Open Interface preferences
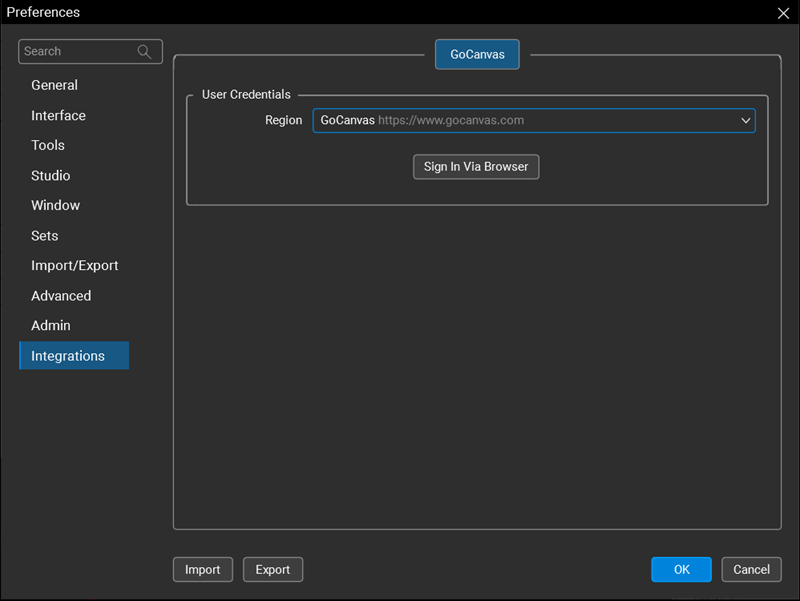Image resolution: width=800 pixels, height=601 pixels. tap(58, 116)
